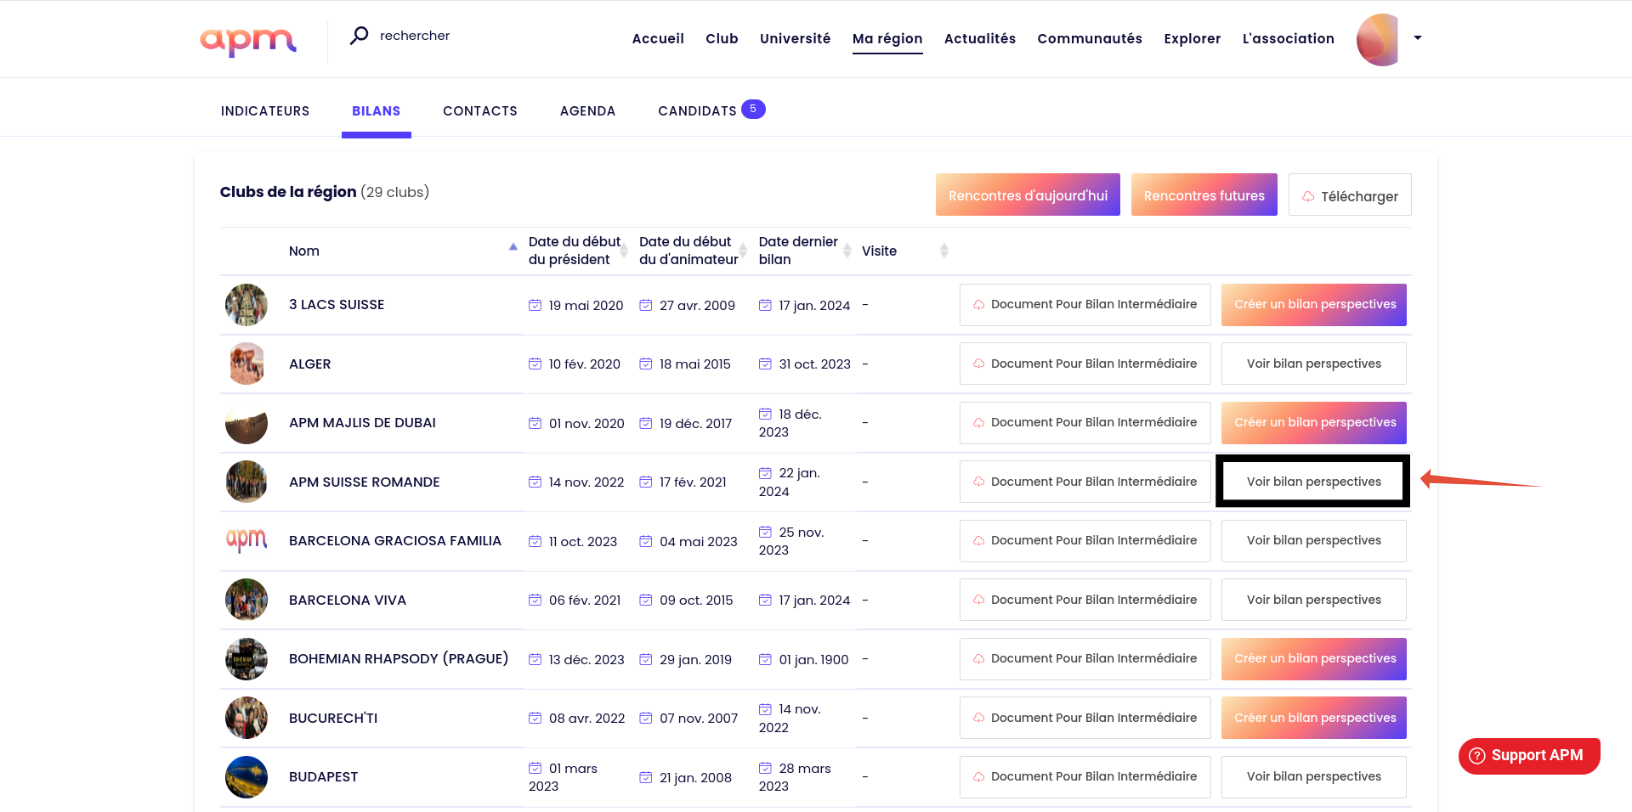Click the APM logo
Viewport: 1632px width, 812px height.
248,40
